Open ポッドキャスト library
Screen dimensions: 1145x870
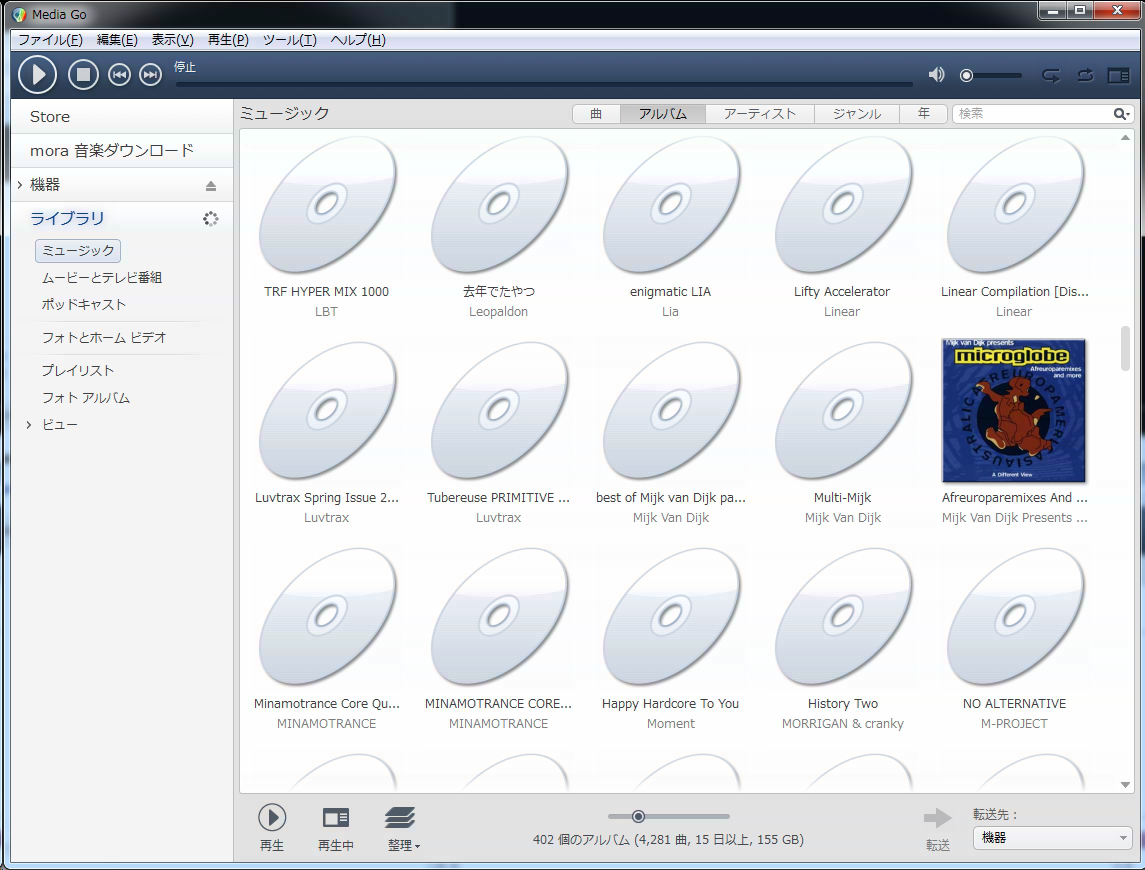click(83, 305)
